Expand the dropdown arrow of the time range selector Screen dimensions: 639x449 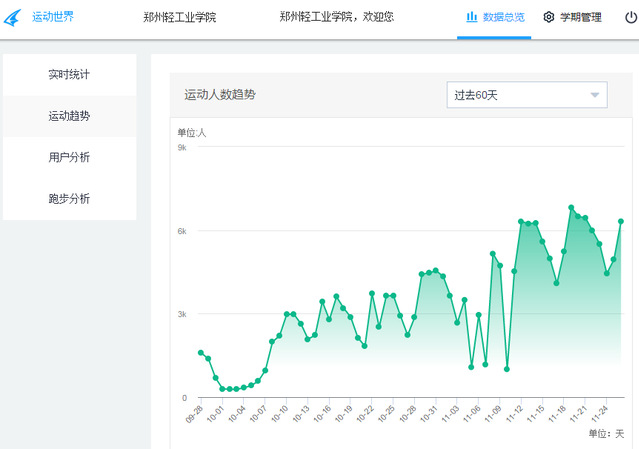(x=595, y=96)
